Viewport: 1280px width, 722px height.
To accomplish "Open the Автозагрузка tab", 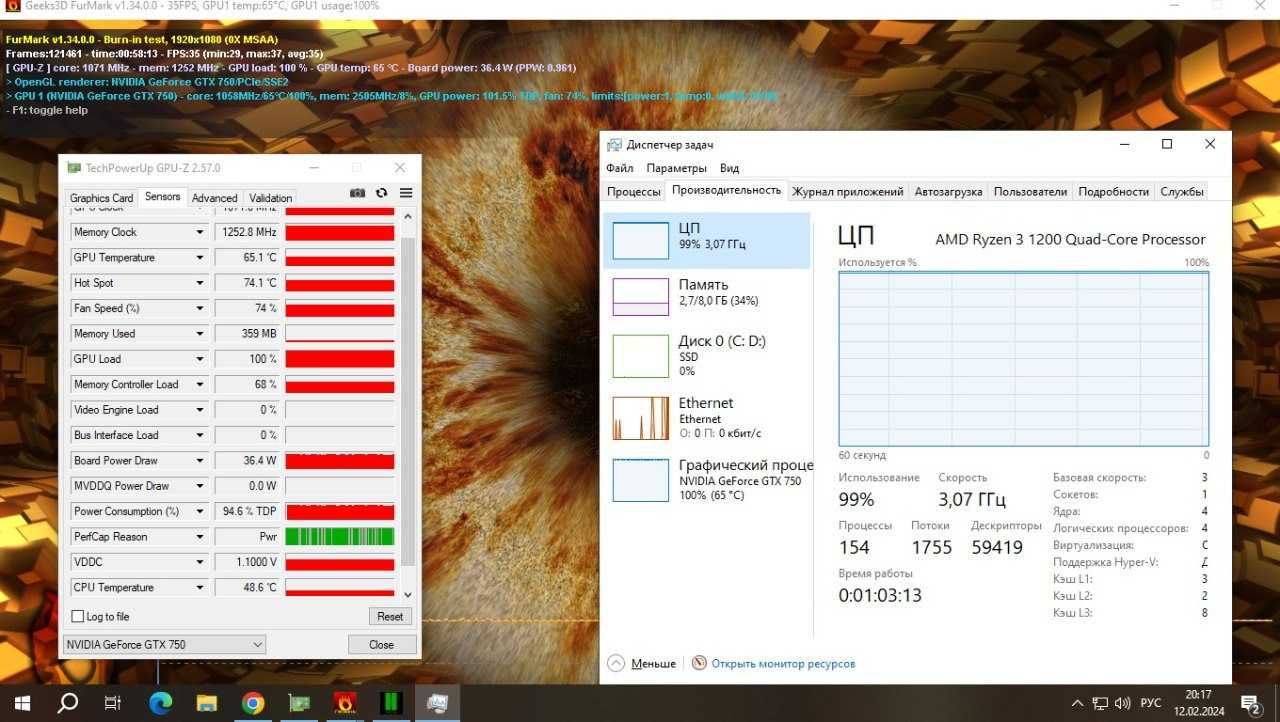I will point(949,192).
